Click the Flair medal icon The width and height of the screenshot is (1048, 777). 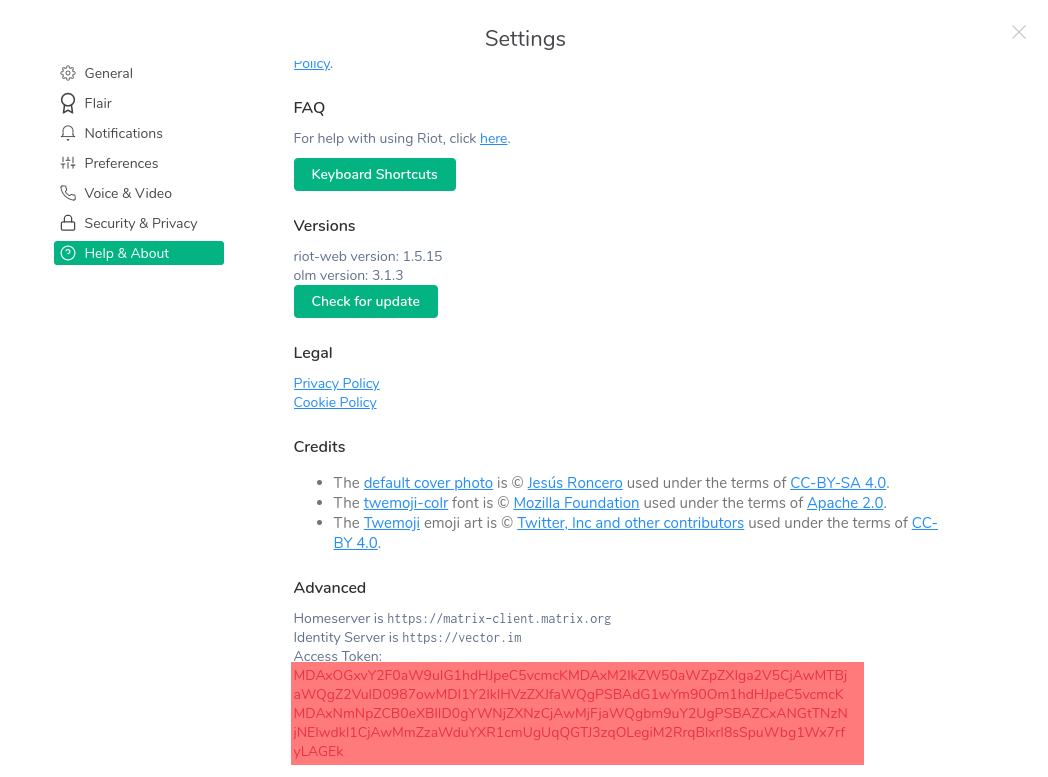pyautogui.click(x=68, y=103)
